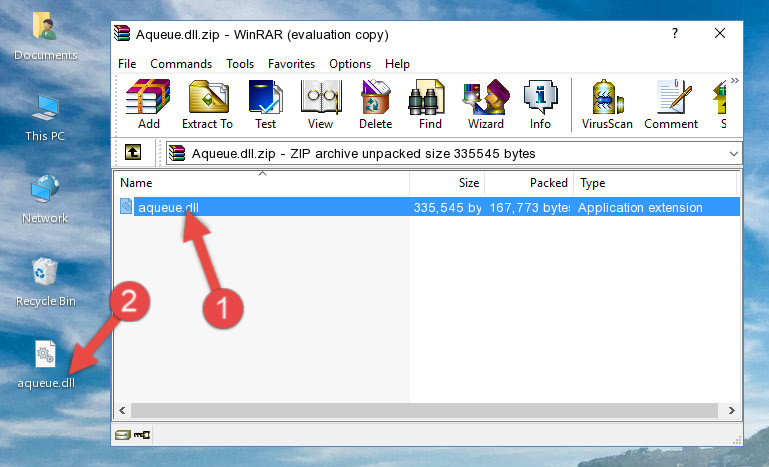The height and width of the screenshot is (467, 769).
Task: Click the Extract To toolbar icon
Action: (x=207, y=104)
